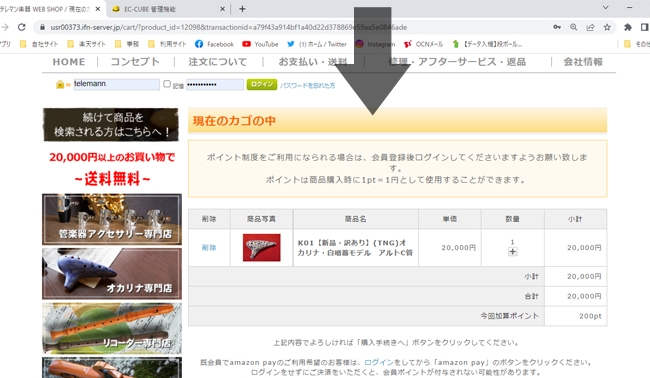Close the テレマン楽器 WEB SHOP tab
This screenshot has height=378, width=650.
[98, 9]
